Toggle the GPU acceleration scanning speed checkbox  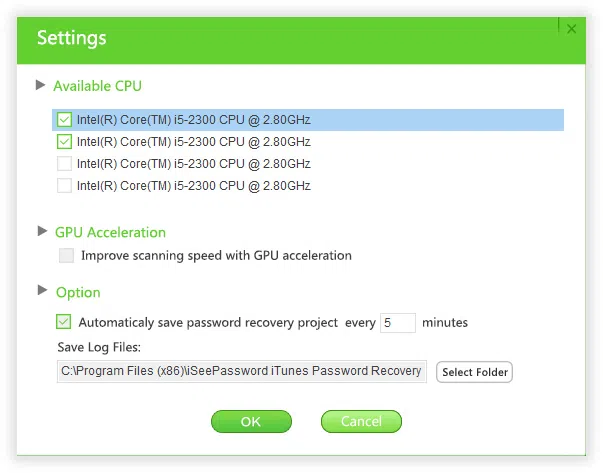click(66, 255)
